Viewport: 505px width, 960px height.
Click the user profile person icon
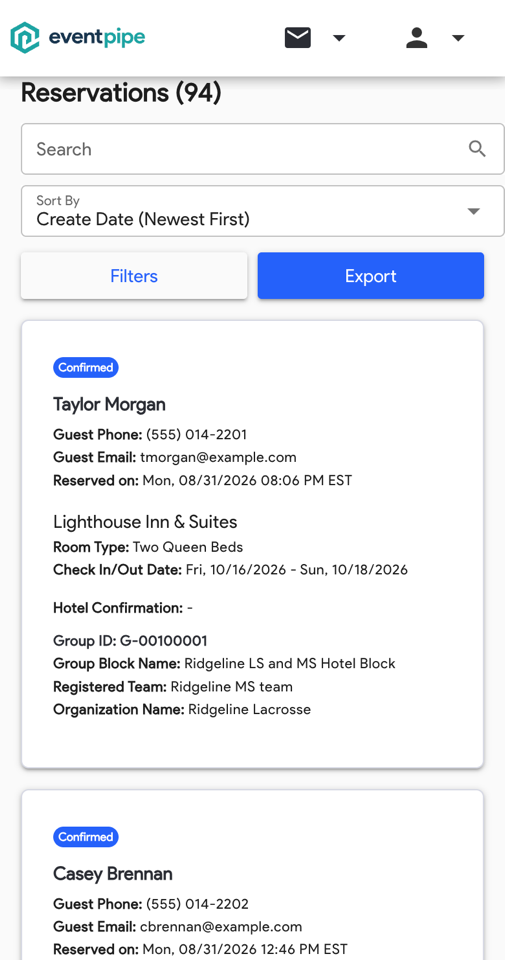(x=417, y=38)
